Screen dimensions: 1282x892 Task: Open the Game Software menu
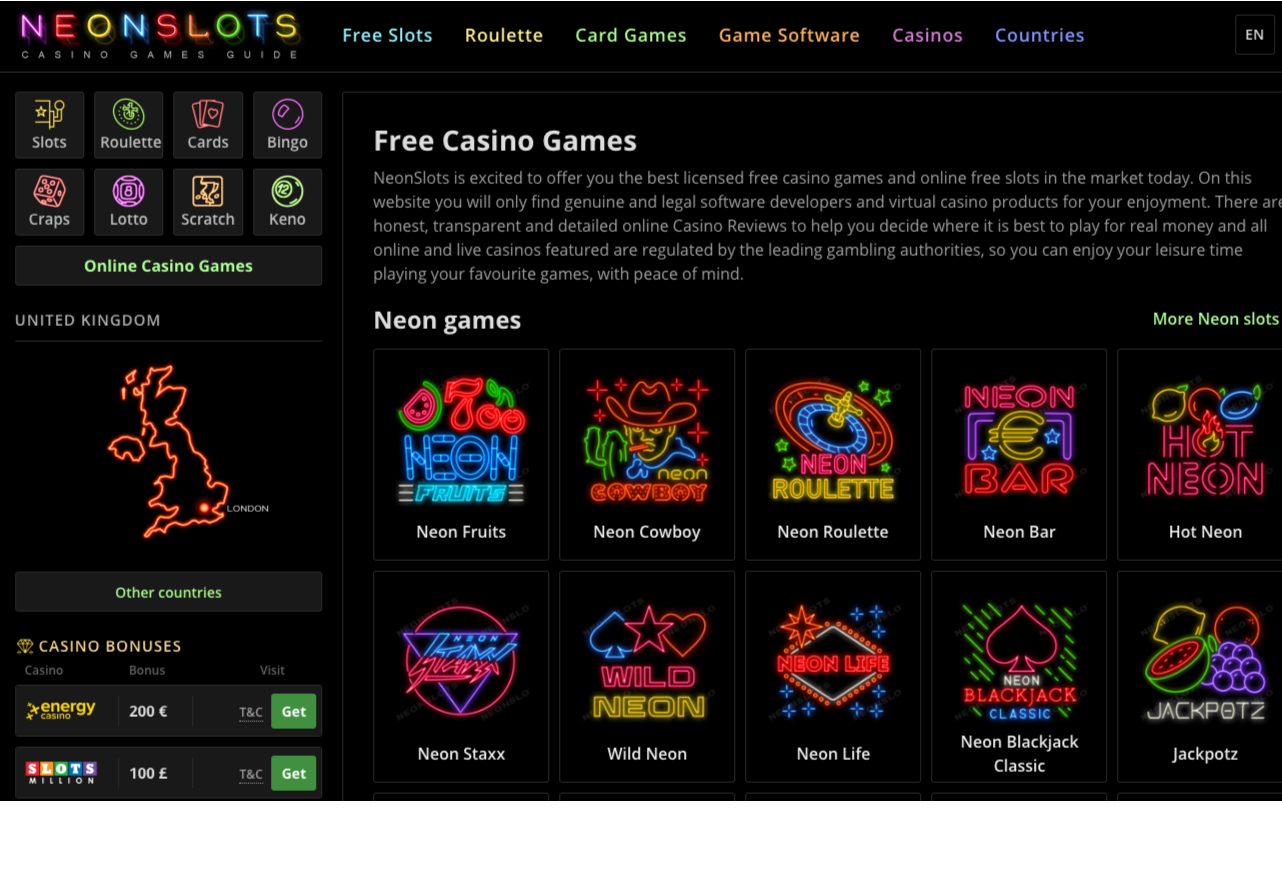[x=789, y=35]
